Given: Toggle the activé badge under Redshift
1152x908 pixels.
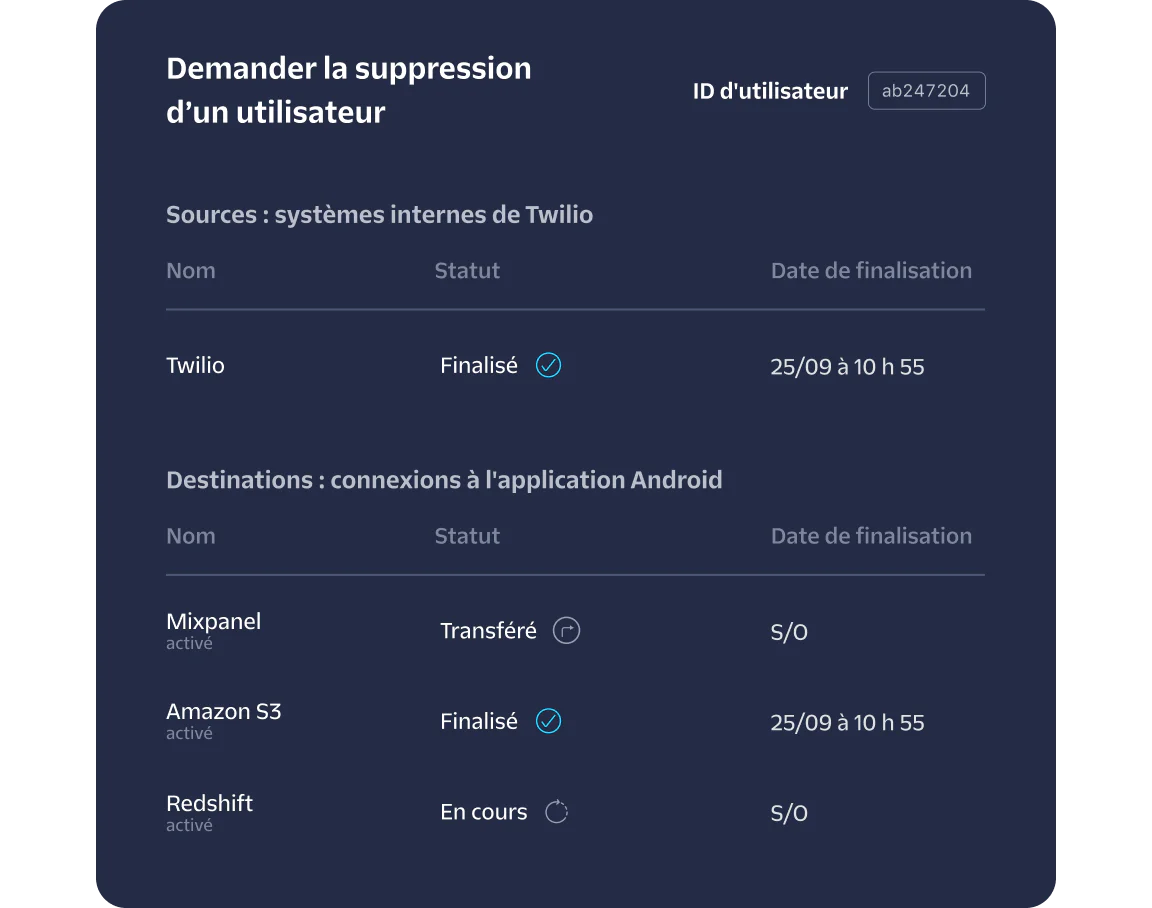Looking at the screenshot, I should (x=189, y=825).
